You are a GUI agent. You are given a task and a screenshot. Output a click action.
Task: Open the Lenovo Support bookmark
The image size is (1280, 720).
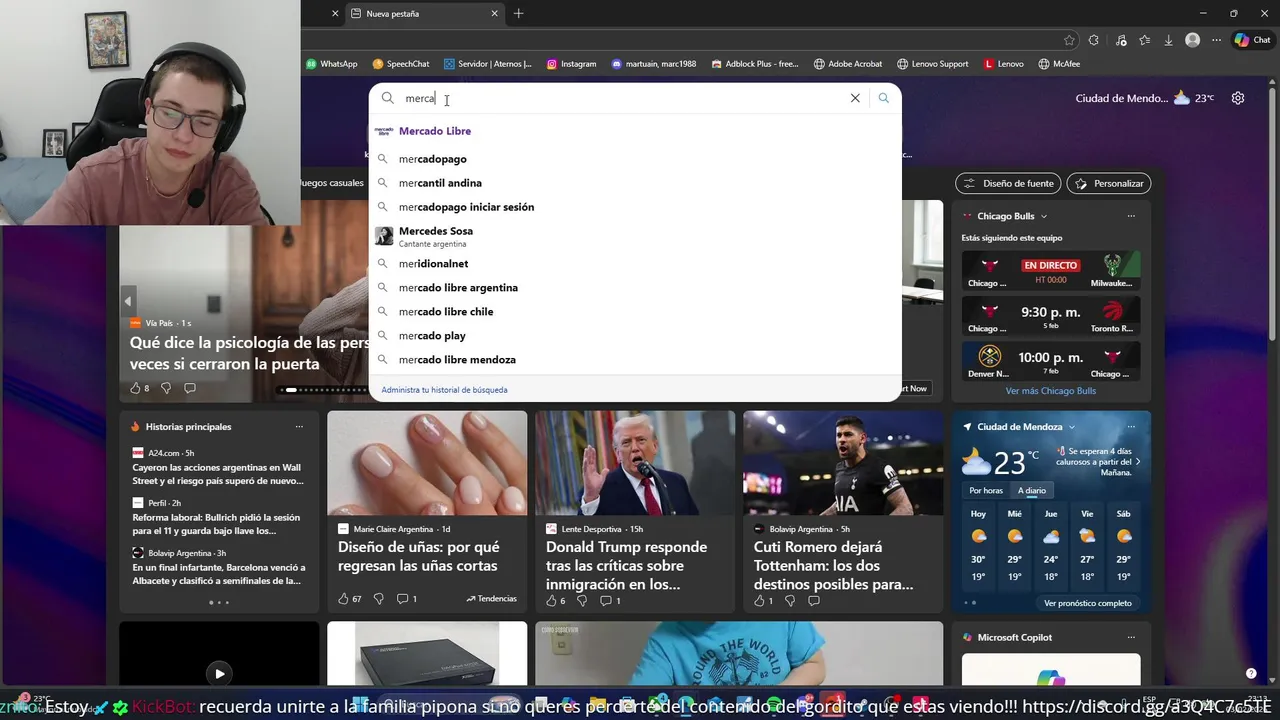(933, 64)
